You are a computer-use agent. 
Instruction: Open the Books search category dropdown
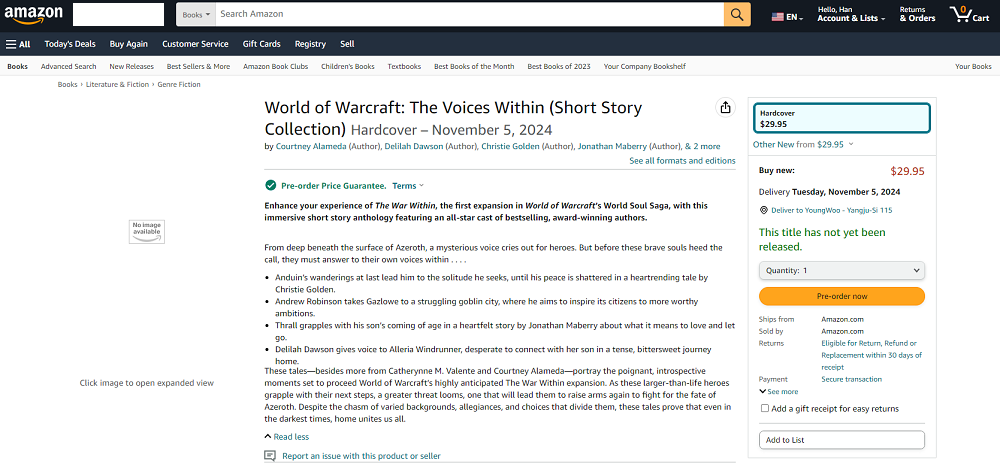[195, 14]
